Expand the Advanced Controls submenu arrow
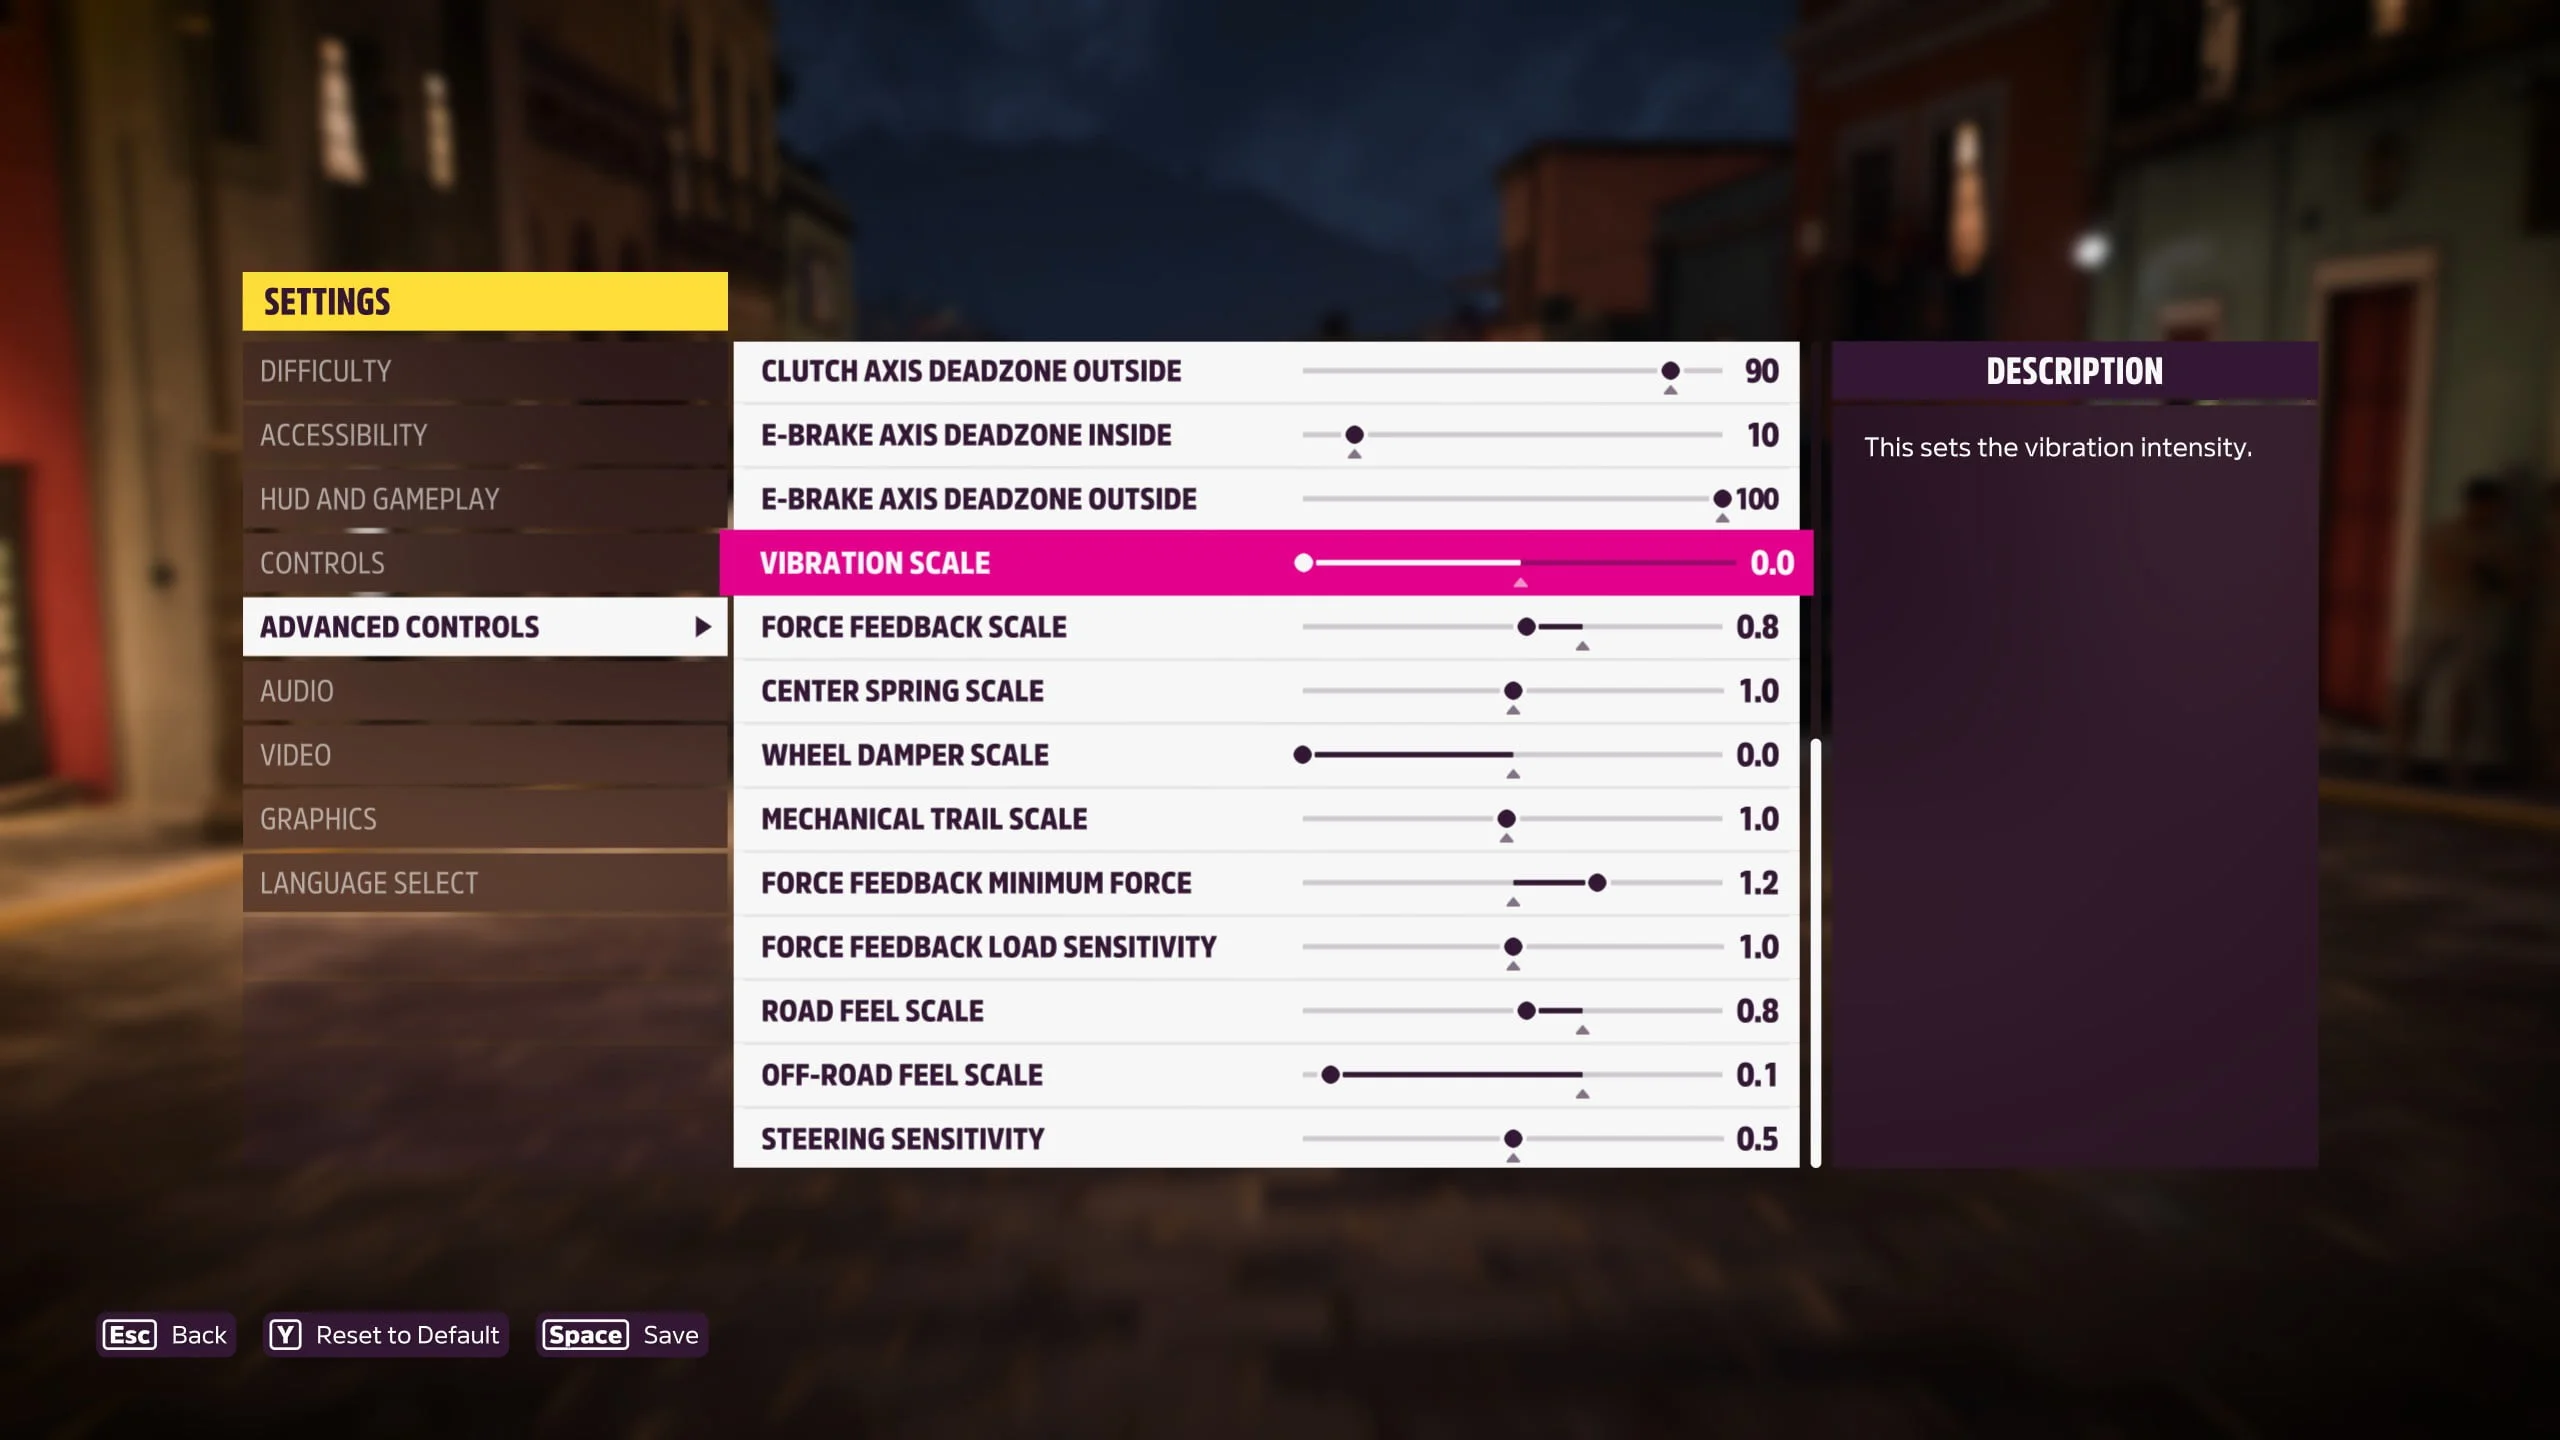Viewport: 2560px width, 1440px height. 702,626
